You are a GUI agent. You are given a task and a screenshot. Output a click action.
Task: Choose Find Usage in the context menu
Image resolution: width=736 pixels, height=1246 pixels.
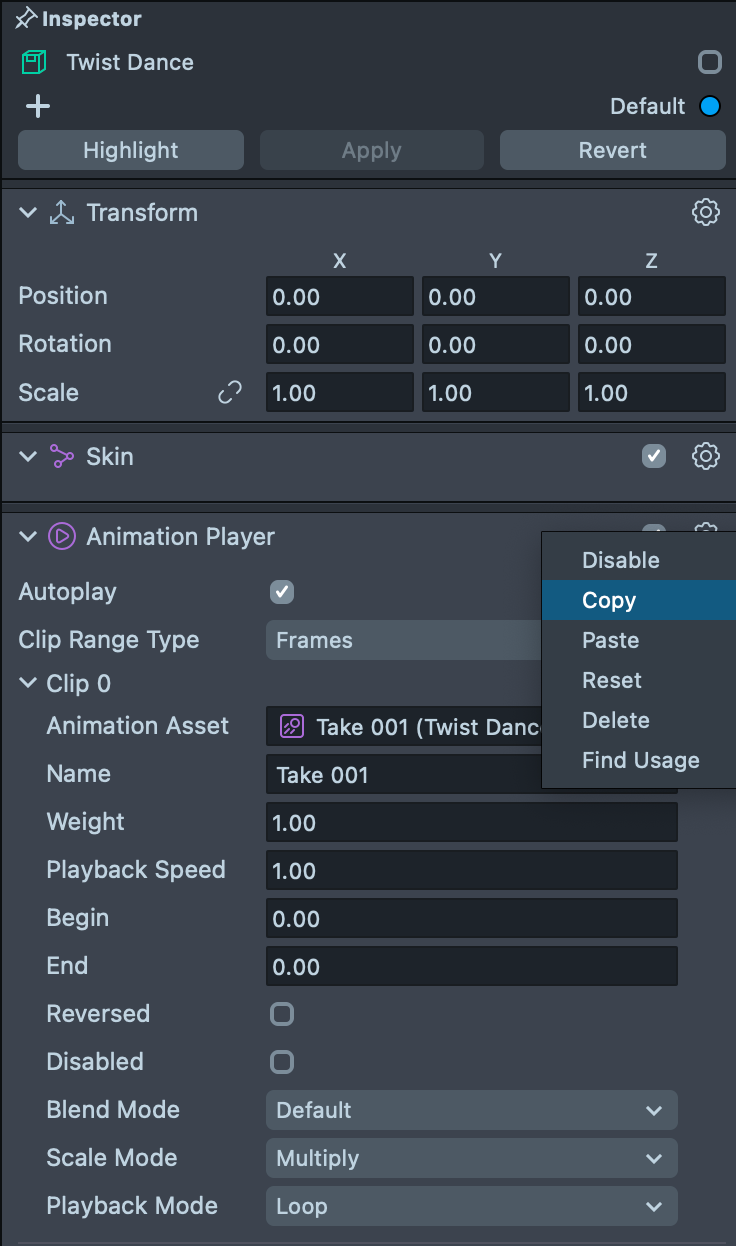click(640, 760)
